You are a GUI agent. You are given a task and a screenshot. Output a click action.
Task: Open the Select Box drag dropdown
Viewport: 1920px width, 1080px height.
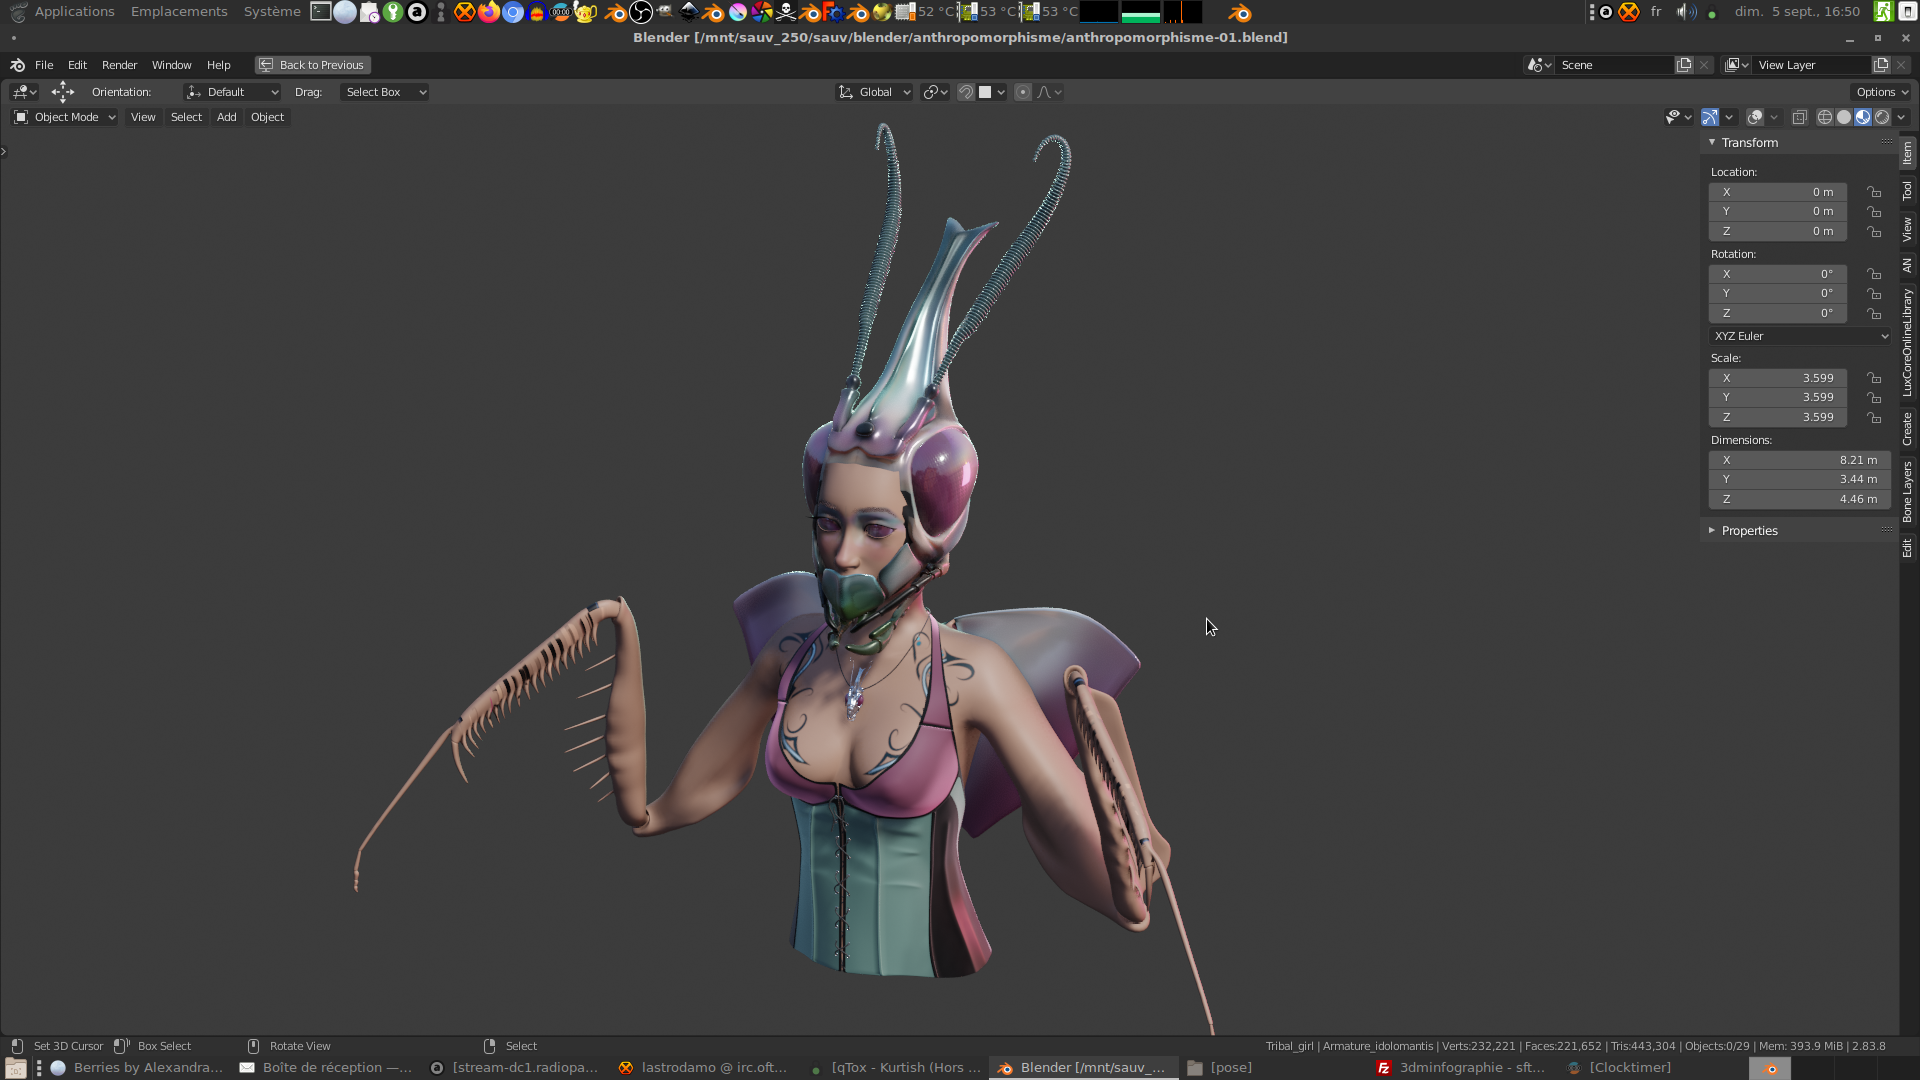385,92
